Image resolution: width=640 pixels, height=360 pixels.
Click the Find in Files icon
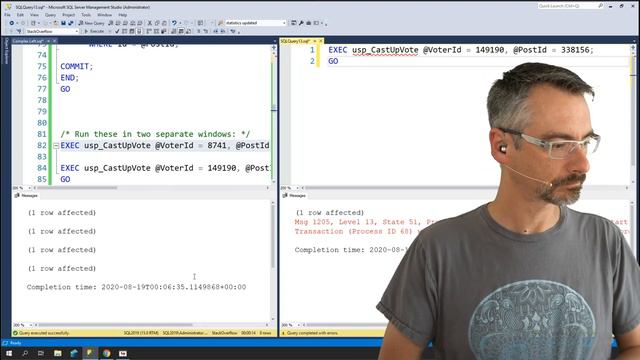coord(220,23)
